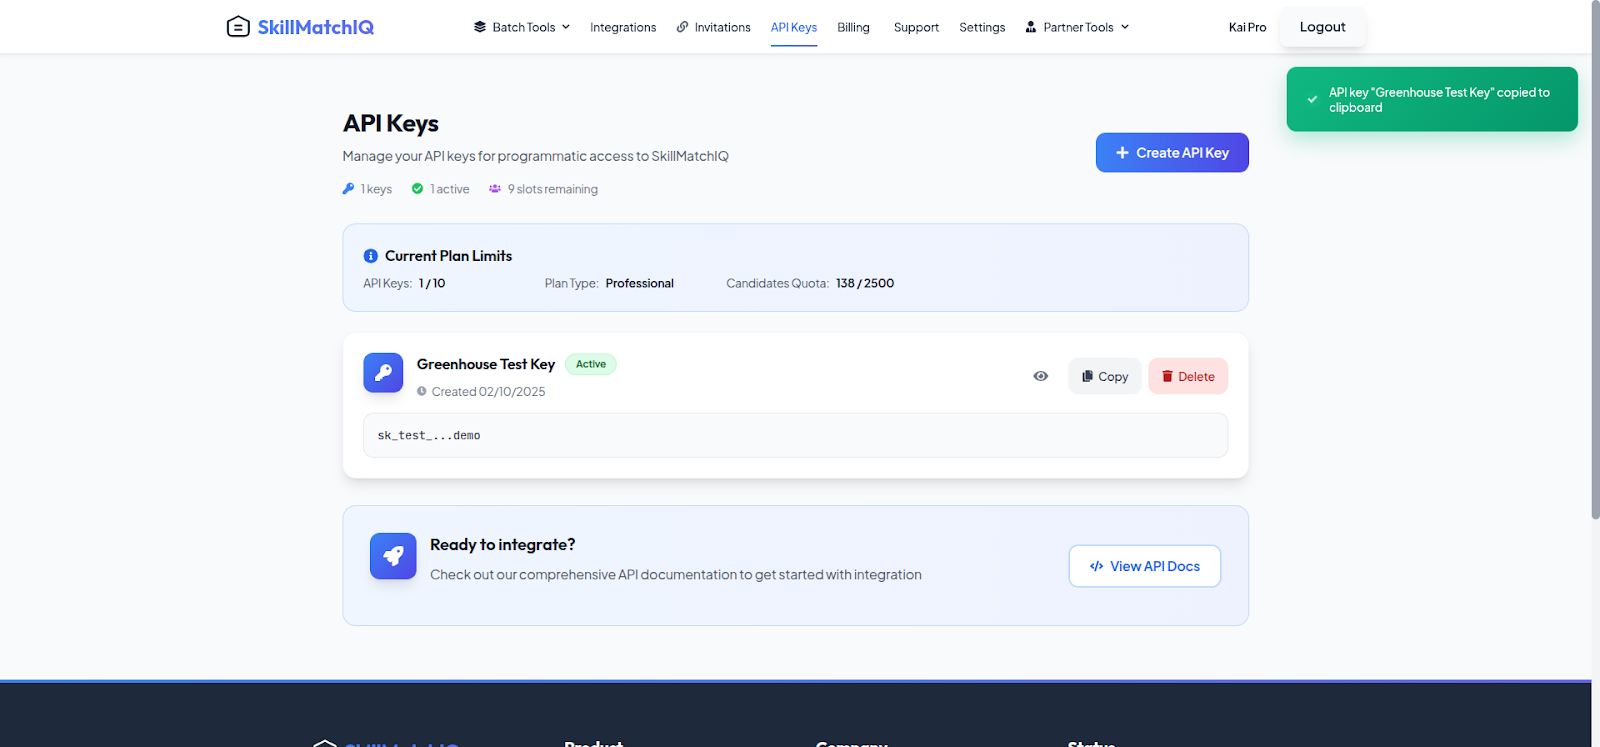Click the page's vertical scrollbar
1600x747 pixels.
[x=1595, y=260]
